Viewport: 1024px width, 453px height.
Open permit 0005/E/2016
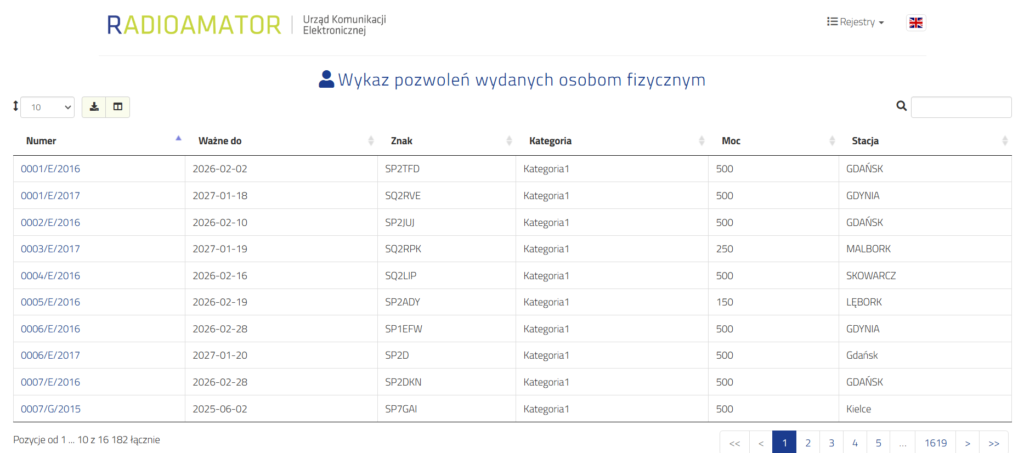pos(50,302)
